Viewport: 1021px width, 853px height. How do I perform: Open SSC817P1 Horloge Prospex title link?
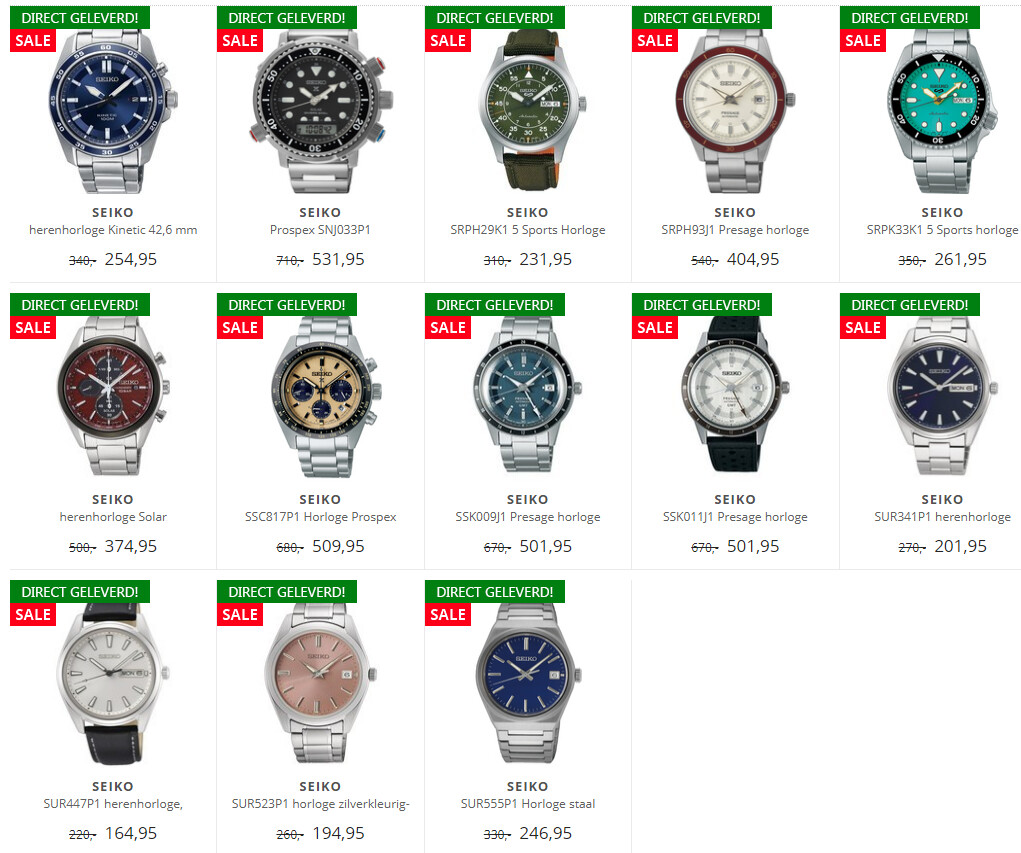(x=320, y=517)
